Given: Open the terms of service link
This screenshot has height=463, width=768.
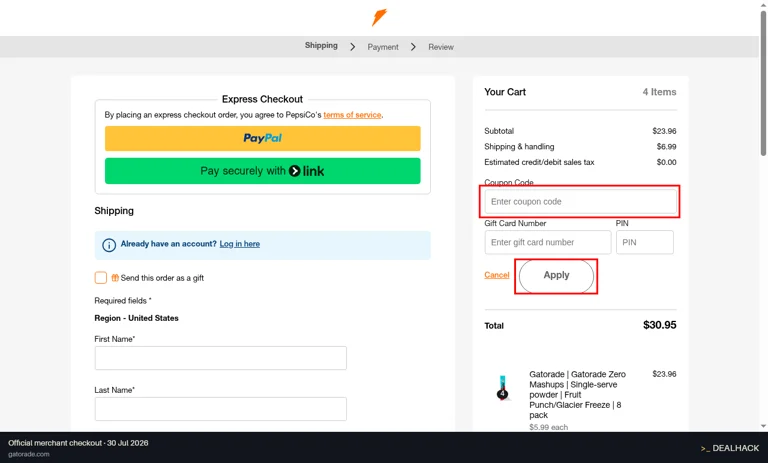Looking at the screenshot, I should (352, 115).
